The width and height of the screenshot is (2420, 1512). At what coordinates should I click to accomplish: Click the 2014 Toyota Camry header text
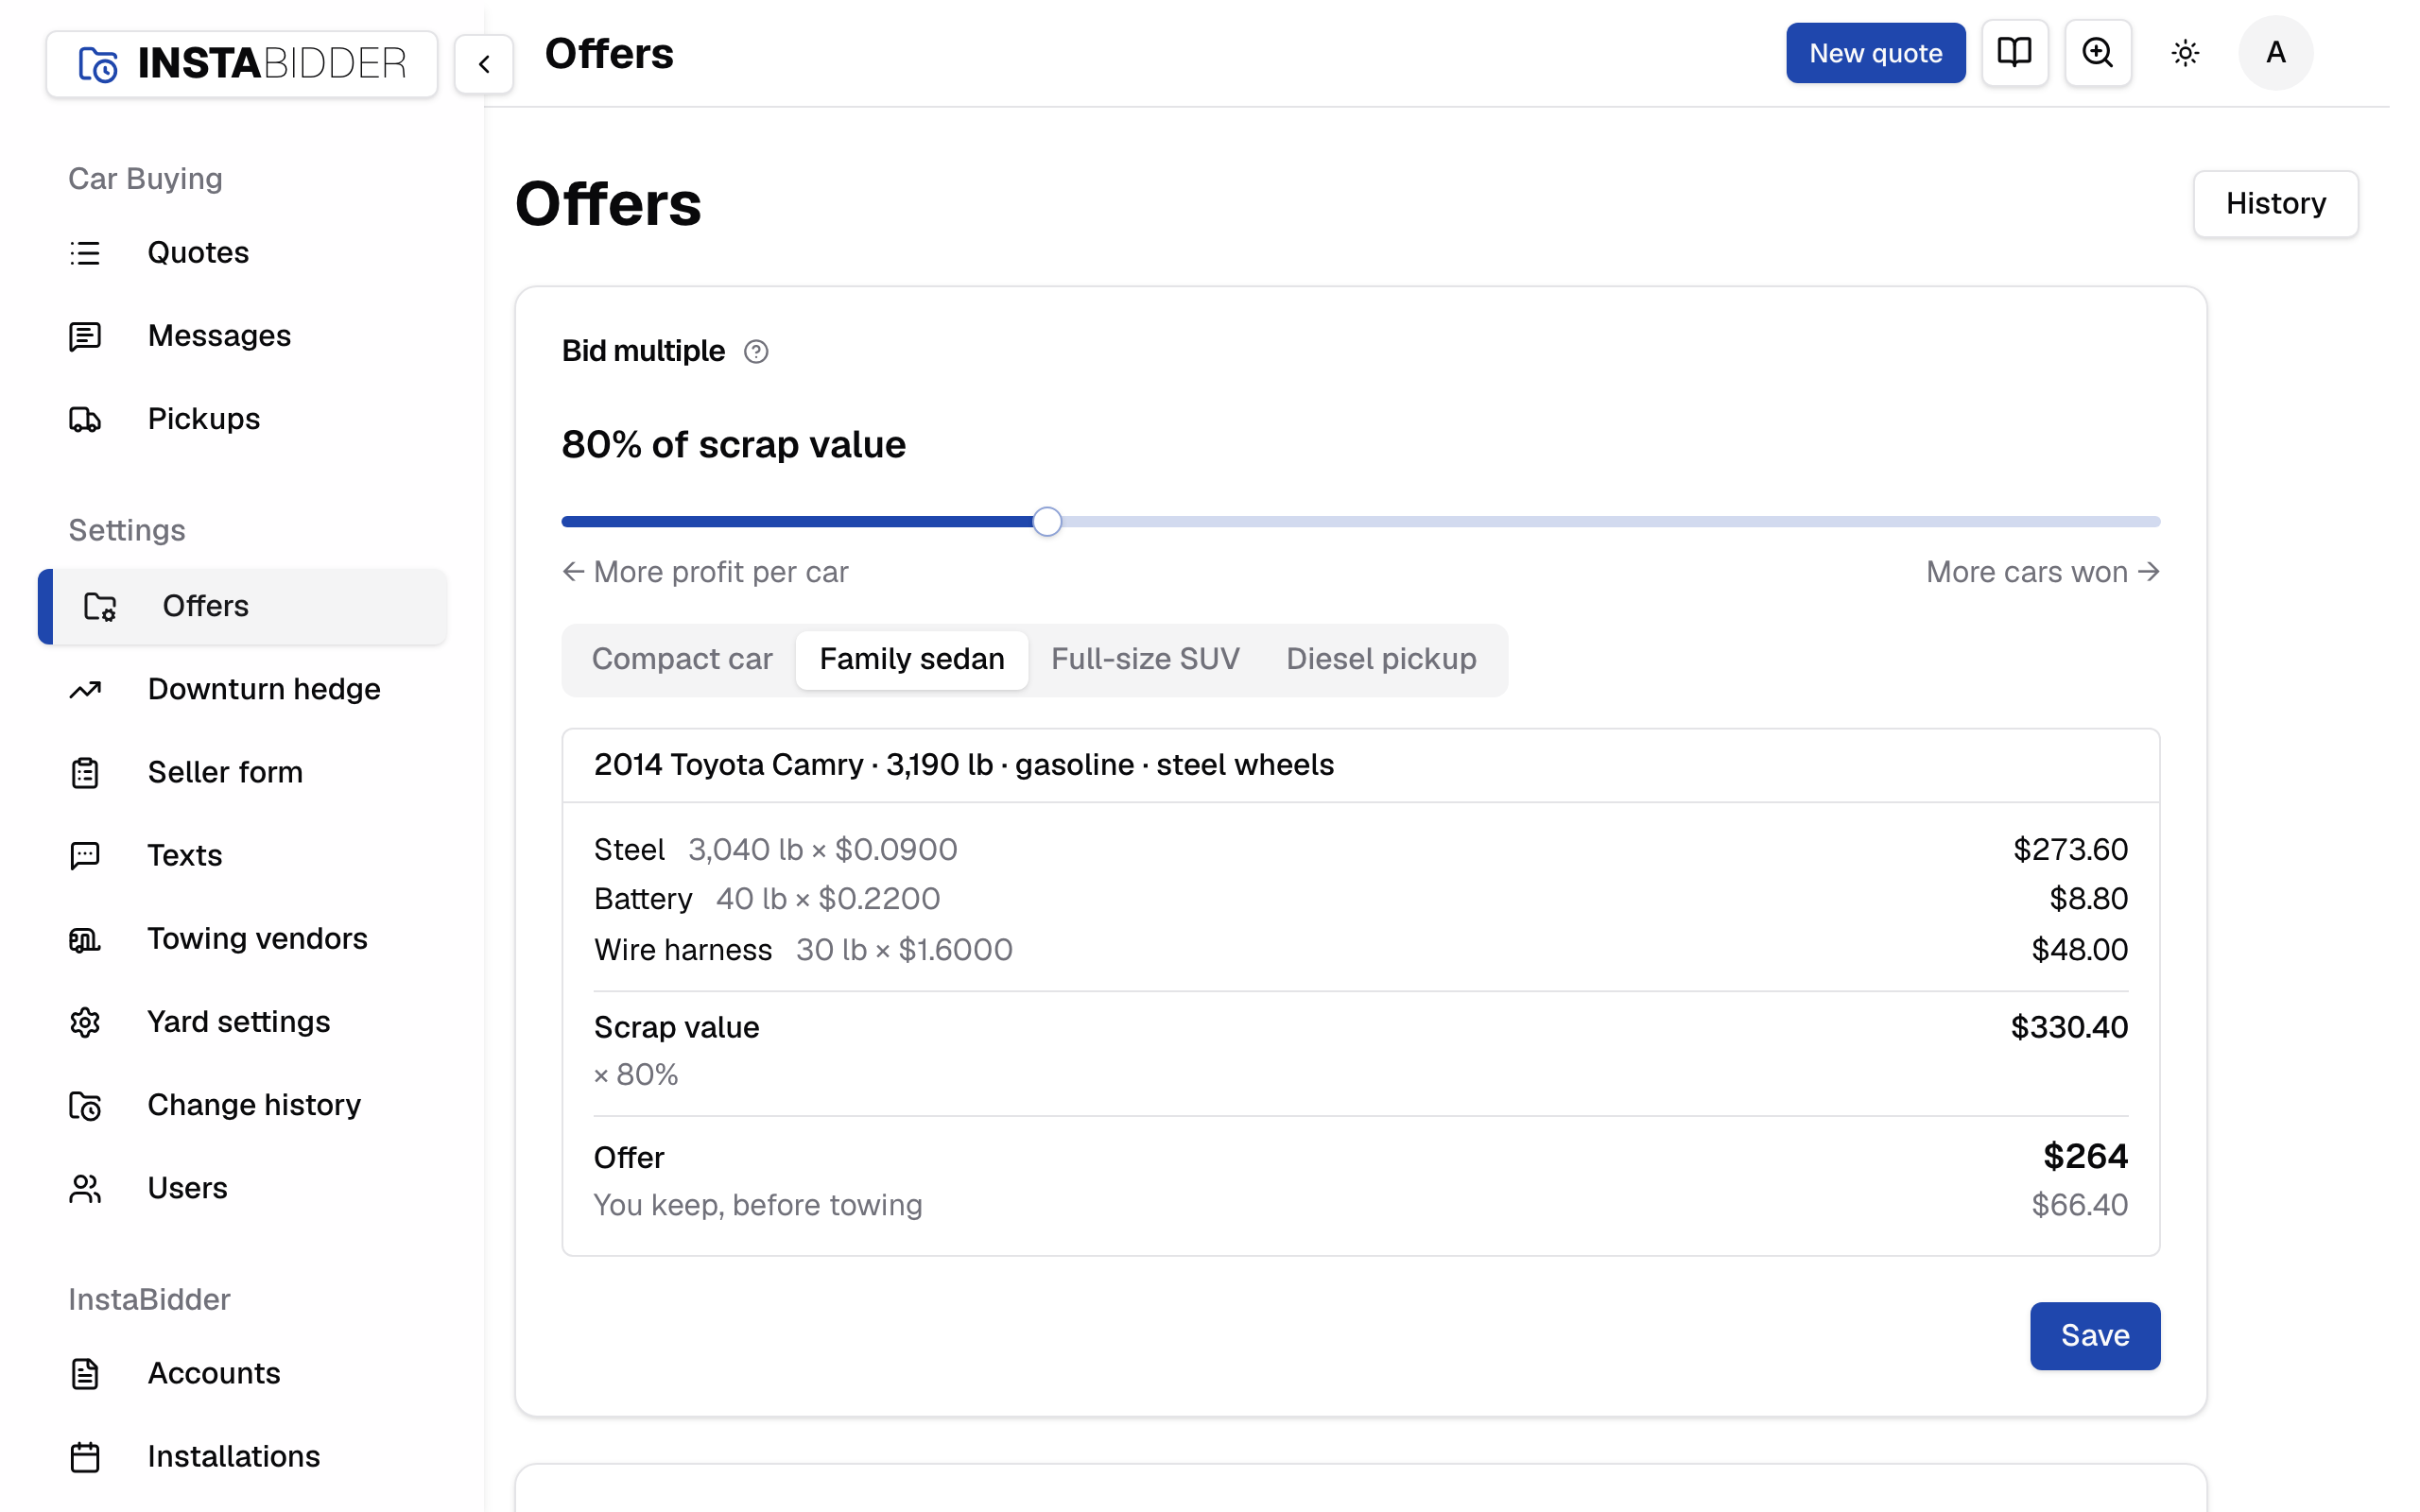point(963,765)
